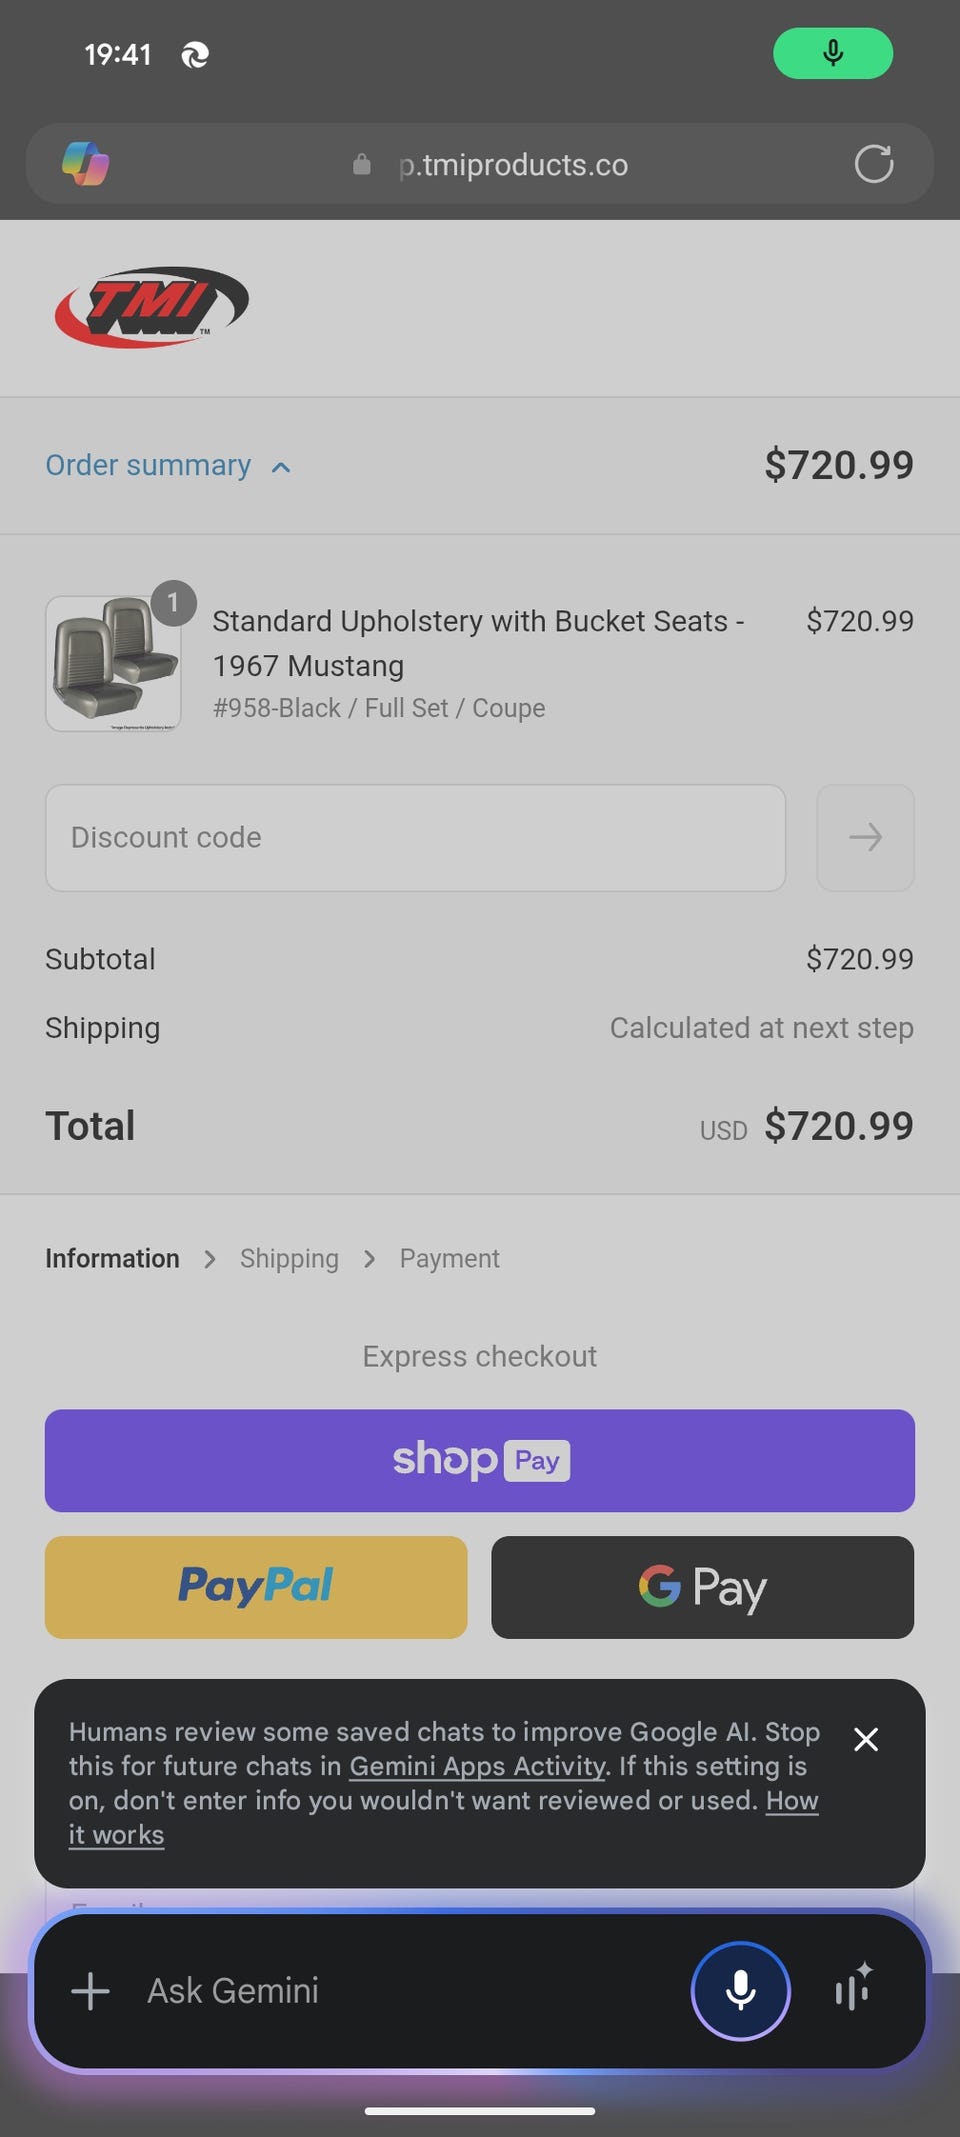
Task: Check out with Shop Pay
Action: [x=480, y=1460]
